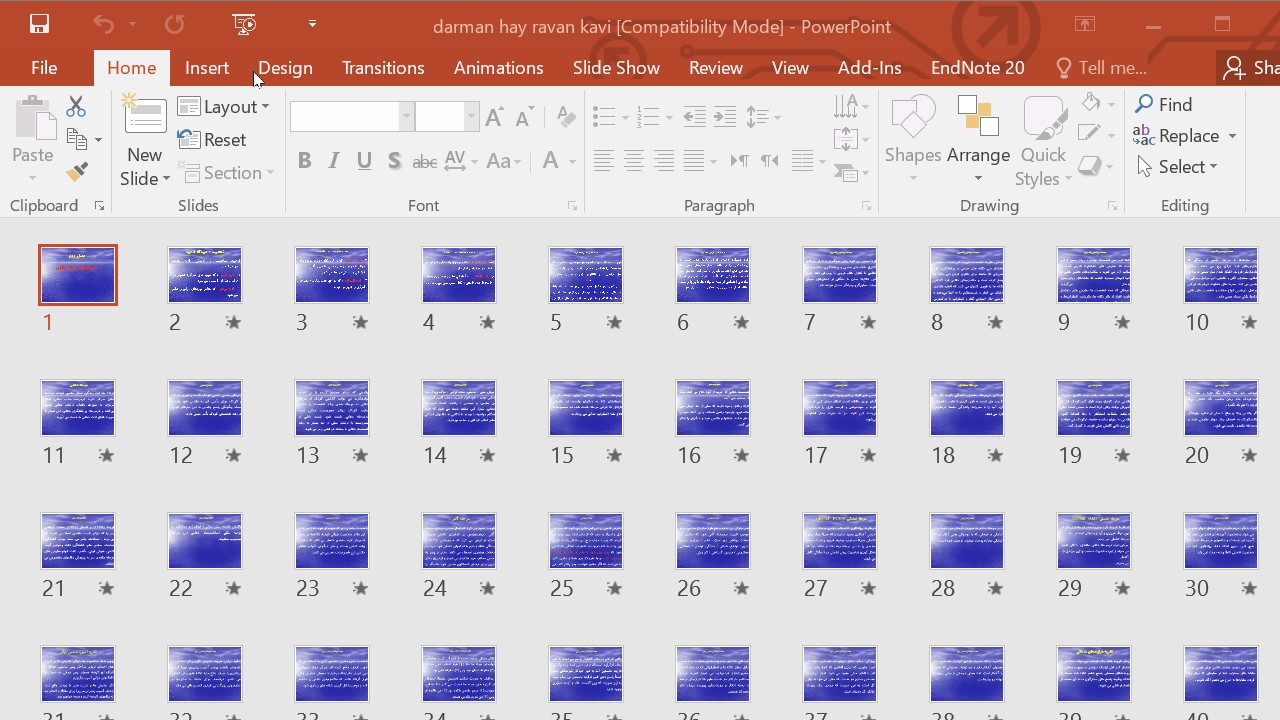Open the Layout dropdown
The height and width of the screenshot is (720, 1280).
tap(224, 107)
